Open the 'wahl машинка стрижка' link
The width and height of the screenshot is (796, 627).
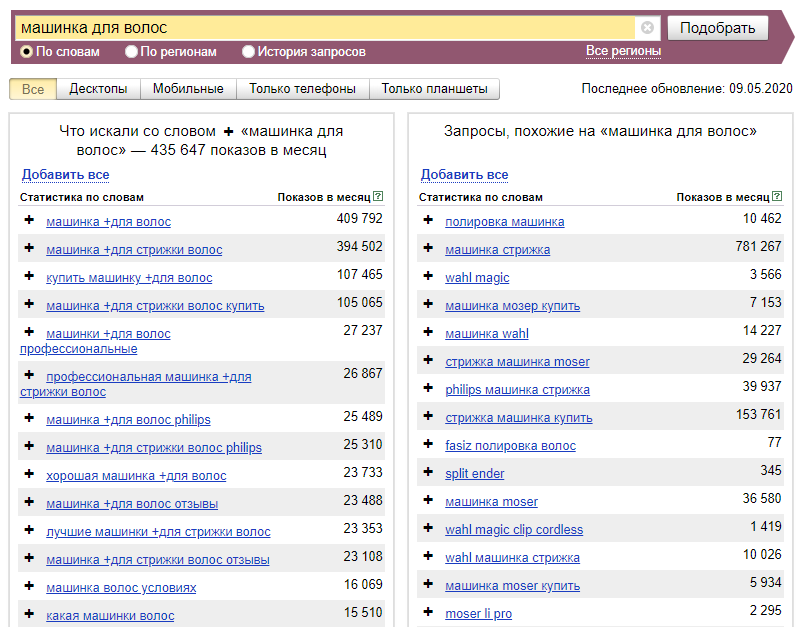tap(512, 557)
